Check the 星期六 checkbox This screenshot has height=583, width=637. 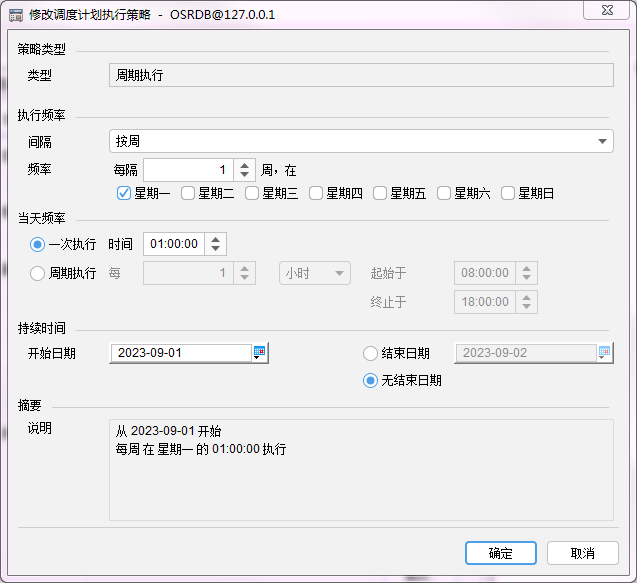(444, 193)
